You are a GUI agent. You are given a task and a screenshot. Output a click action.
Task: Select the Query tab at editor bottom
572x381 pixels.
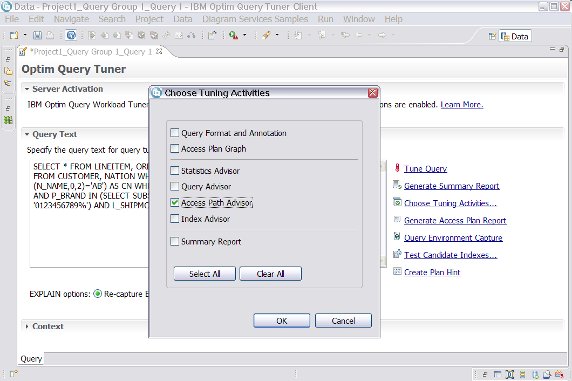pos(31,359)
